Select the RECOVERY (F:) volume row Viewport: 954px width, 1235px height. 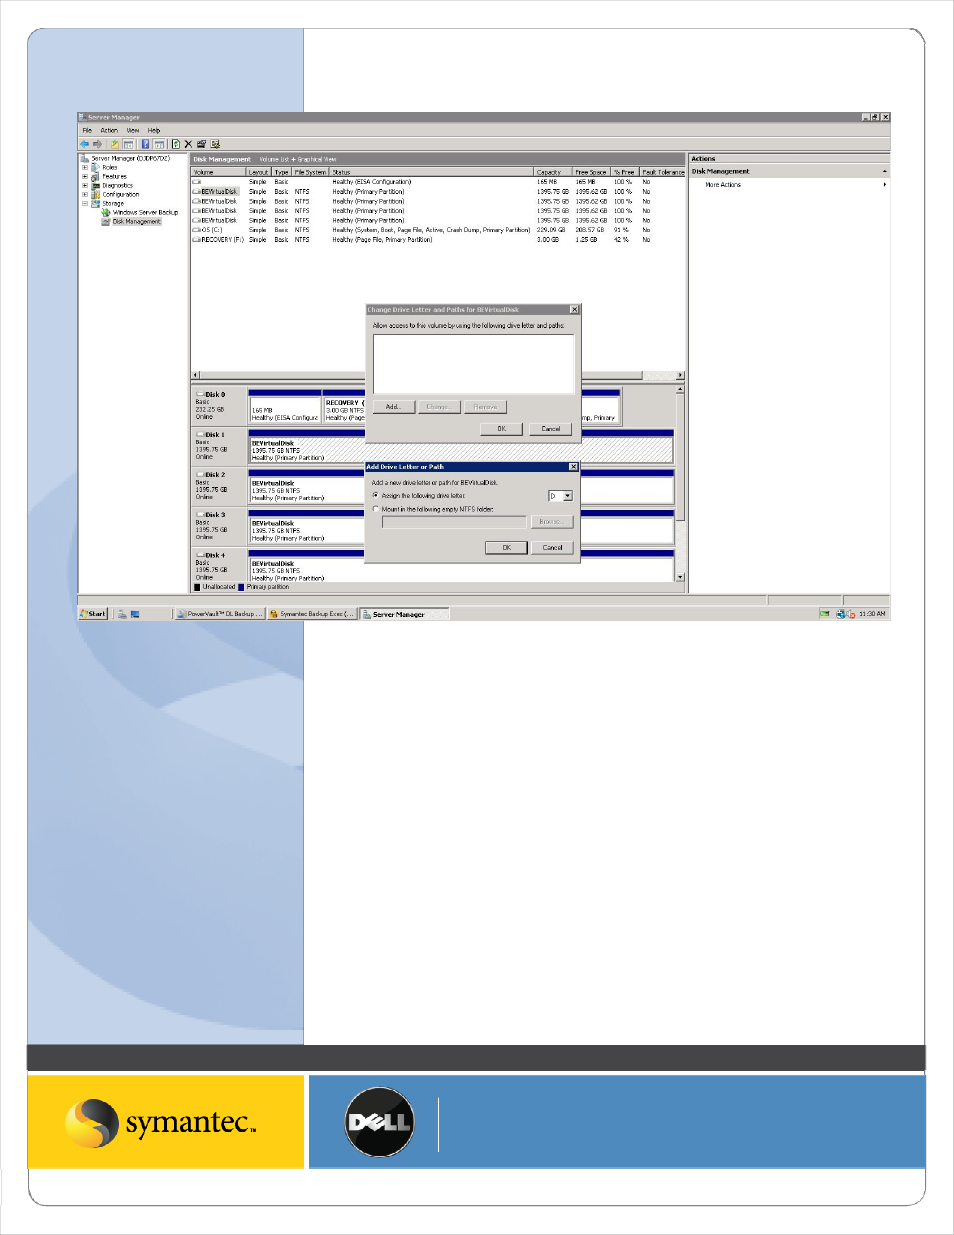click(437, 240)
